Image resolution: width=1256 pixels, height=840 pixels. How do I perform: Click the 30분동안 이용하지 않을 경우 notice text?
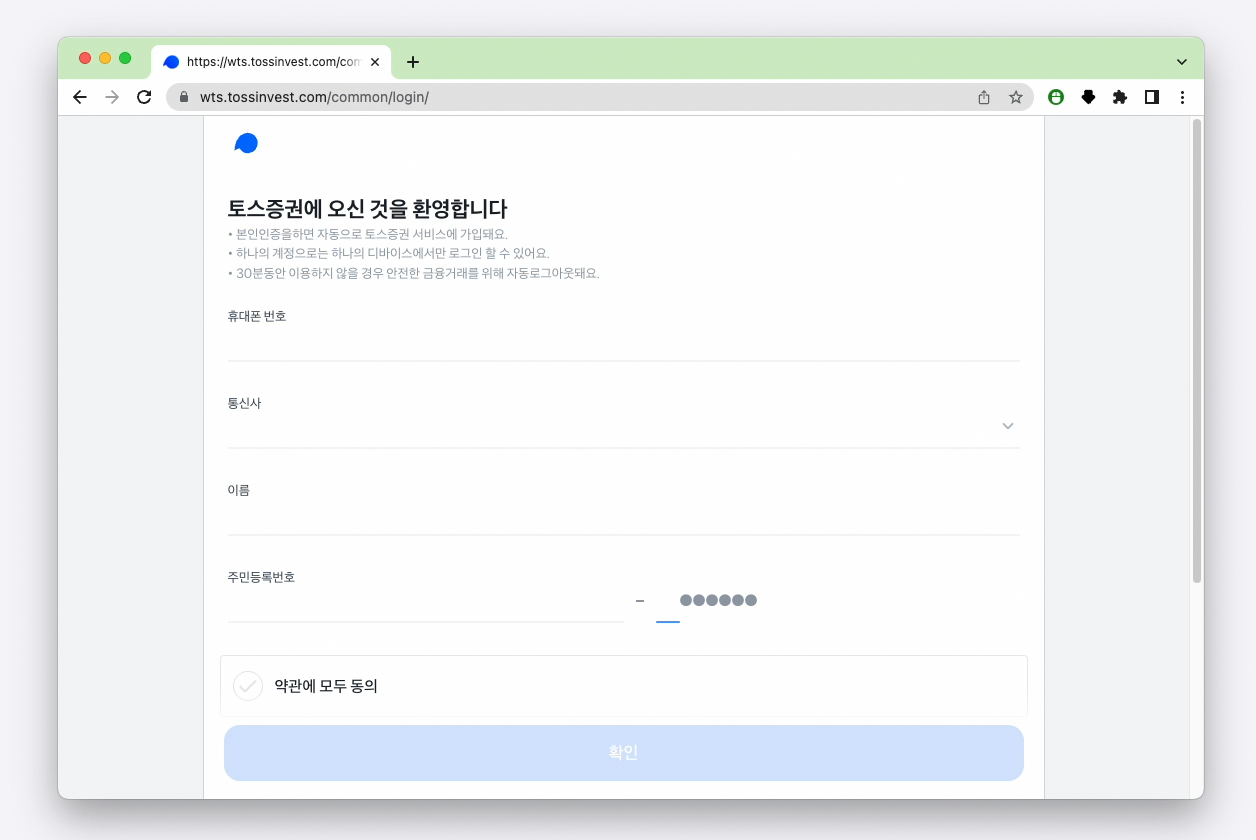click(414, 273)
